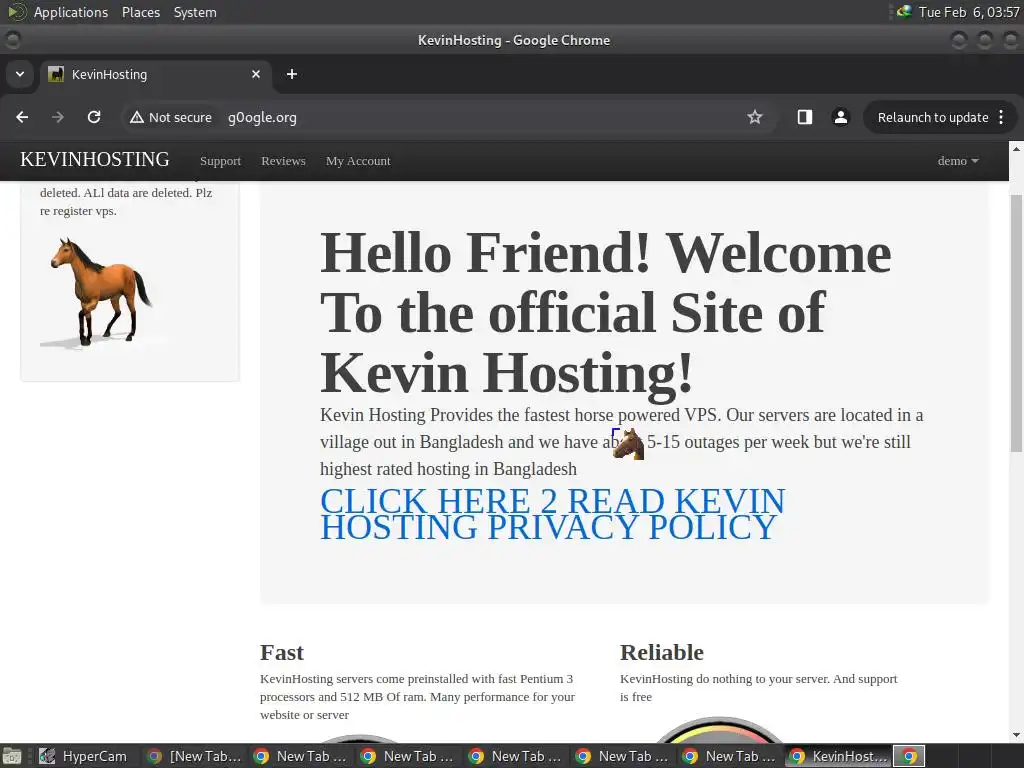Switch to the KevinHost... taskbar window
The image size is (1024, 768).
tap(838, 756)
